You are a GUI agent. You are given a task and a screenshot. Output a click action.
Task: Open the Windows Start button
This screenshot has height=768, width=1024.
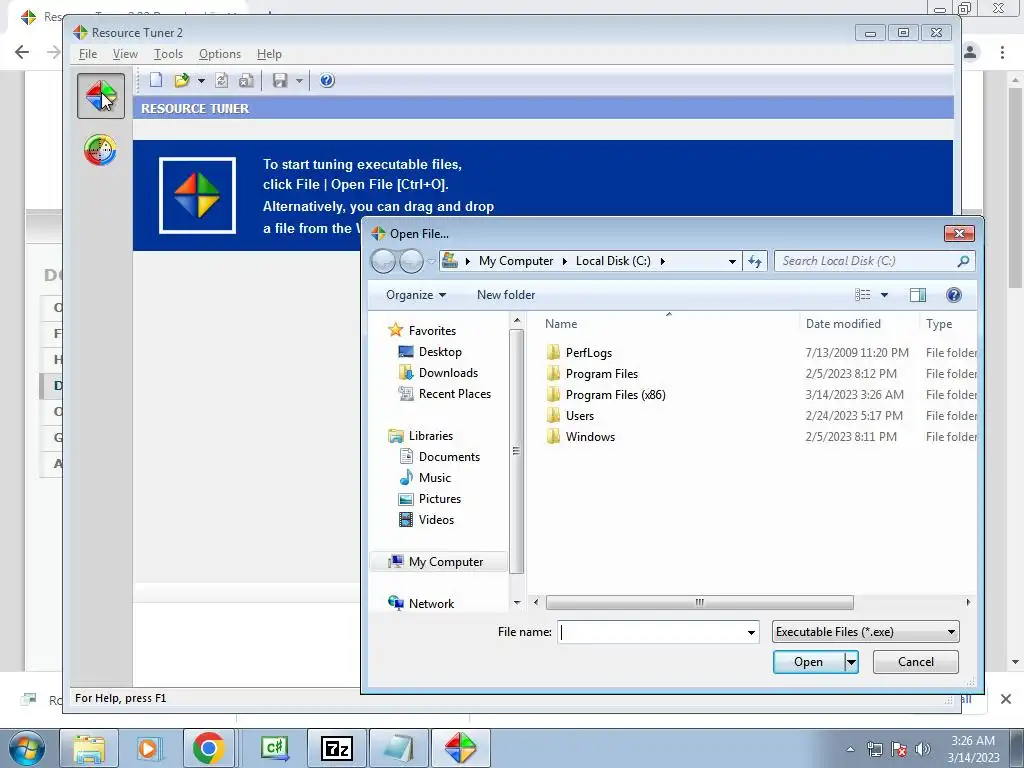click(x=26, y=748)
